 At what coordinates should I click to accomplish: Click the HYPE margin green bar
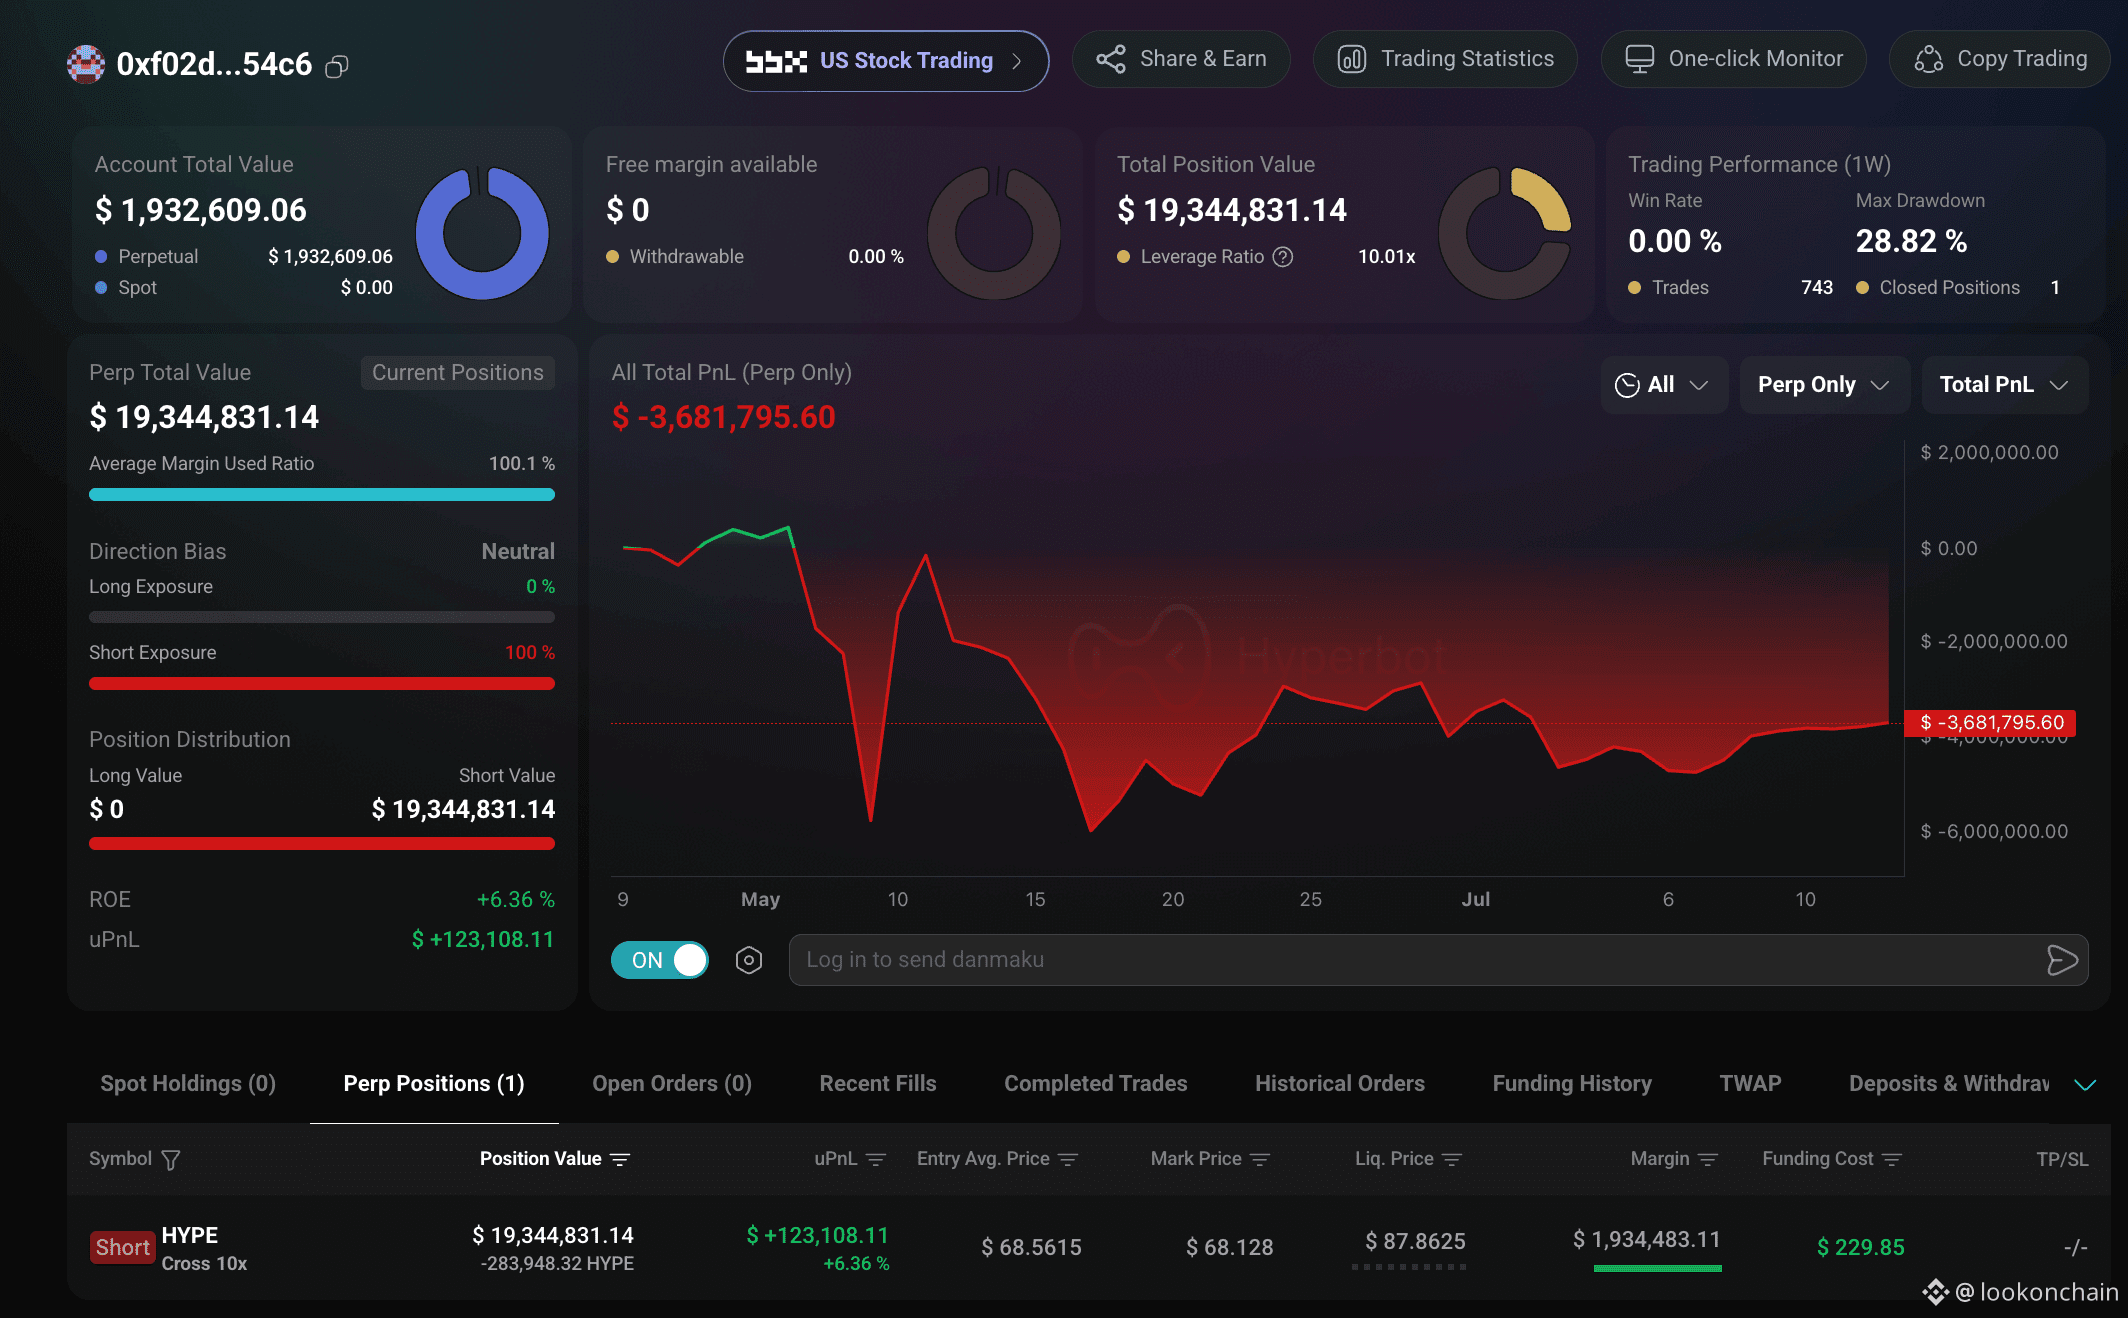point(1658,1269)
